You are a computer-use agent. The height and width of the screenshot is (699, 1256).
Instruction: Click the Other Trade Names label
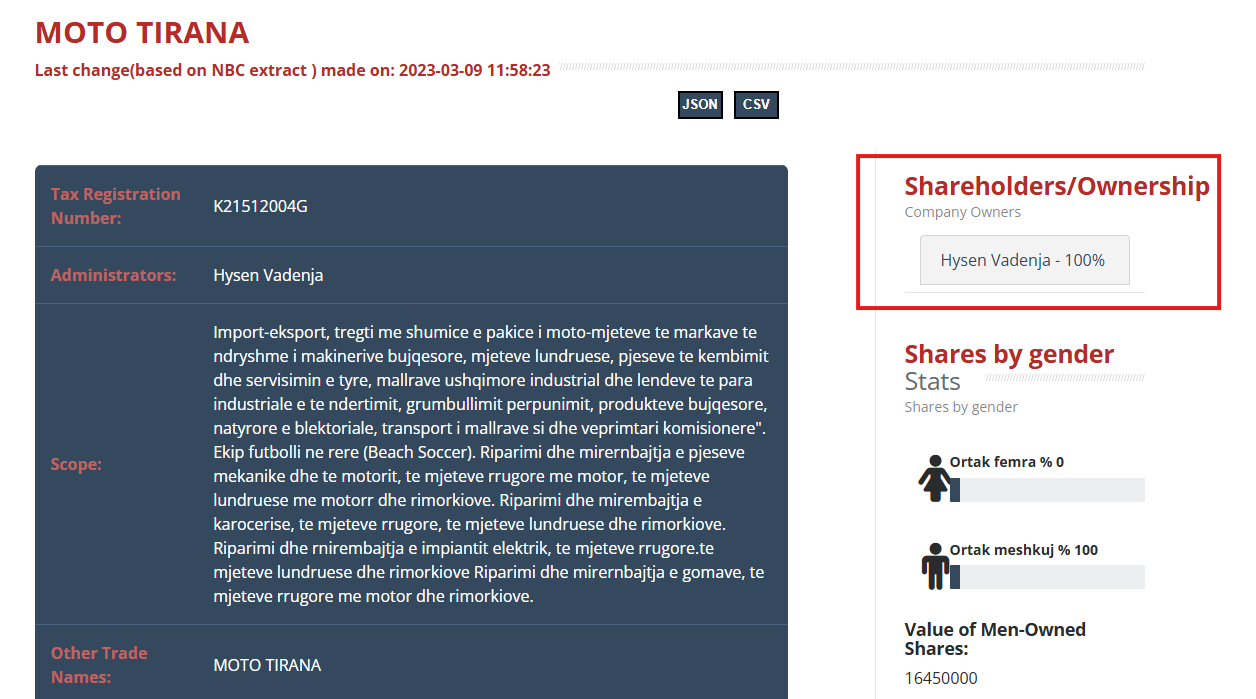(99, 665)
